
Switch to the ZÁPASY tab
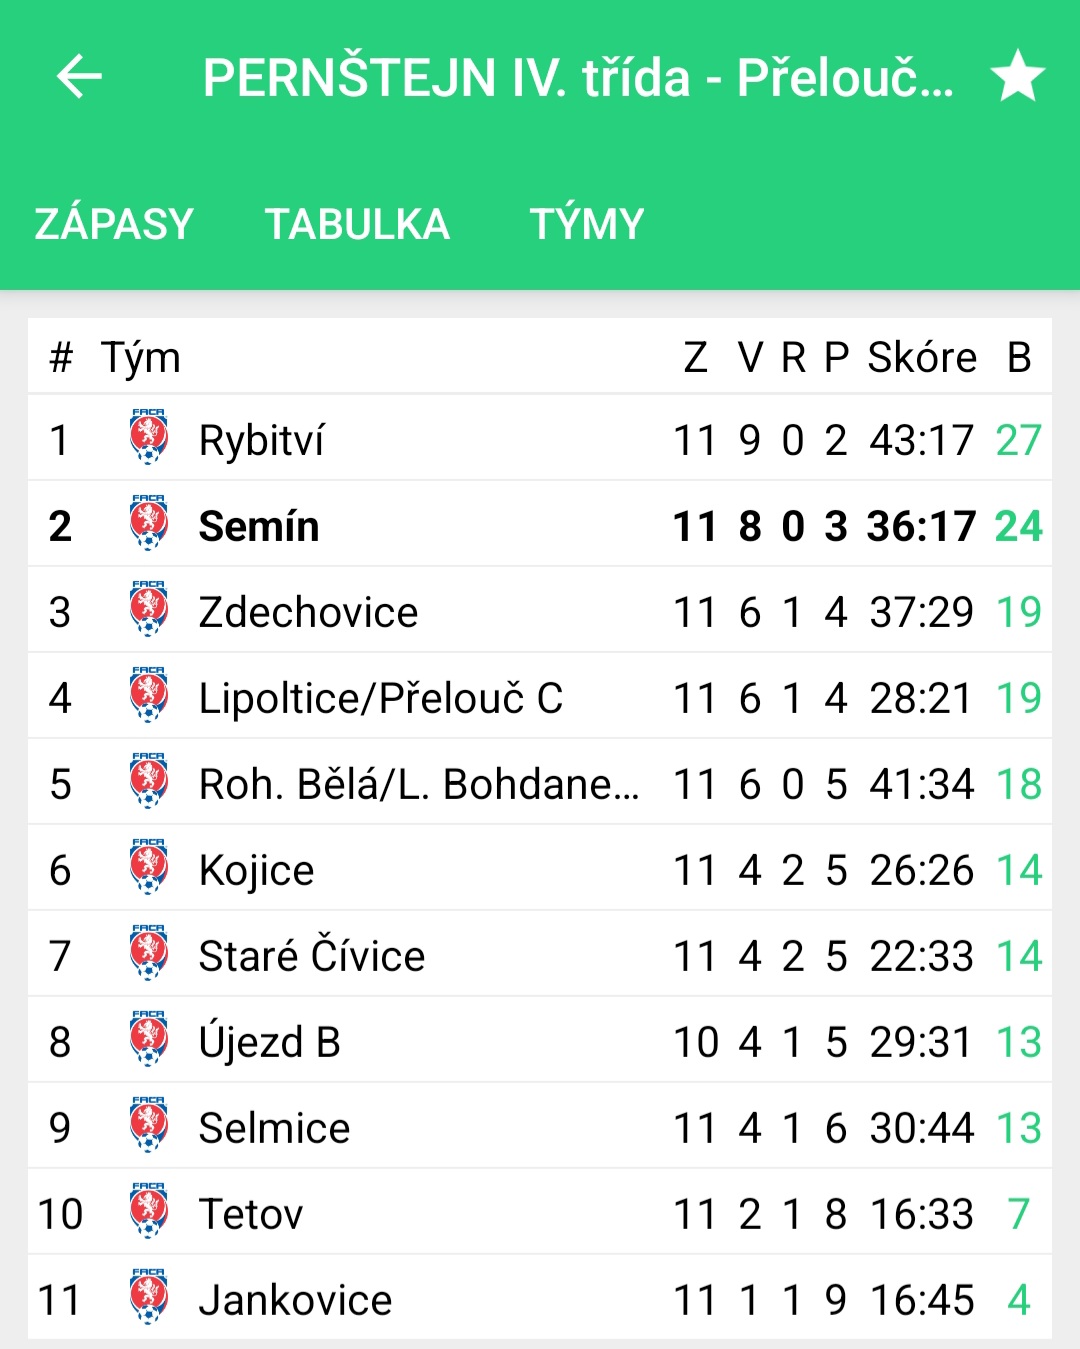click(x=114, y=224)
